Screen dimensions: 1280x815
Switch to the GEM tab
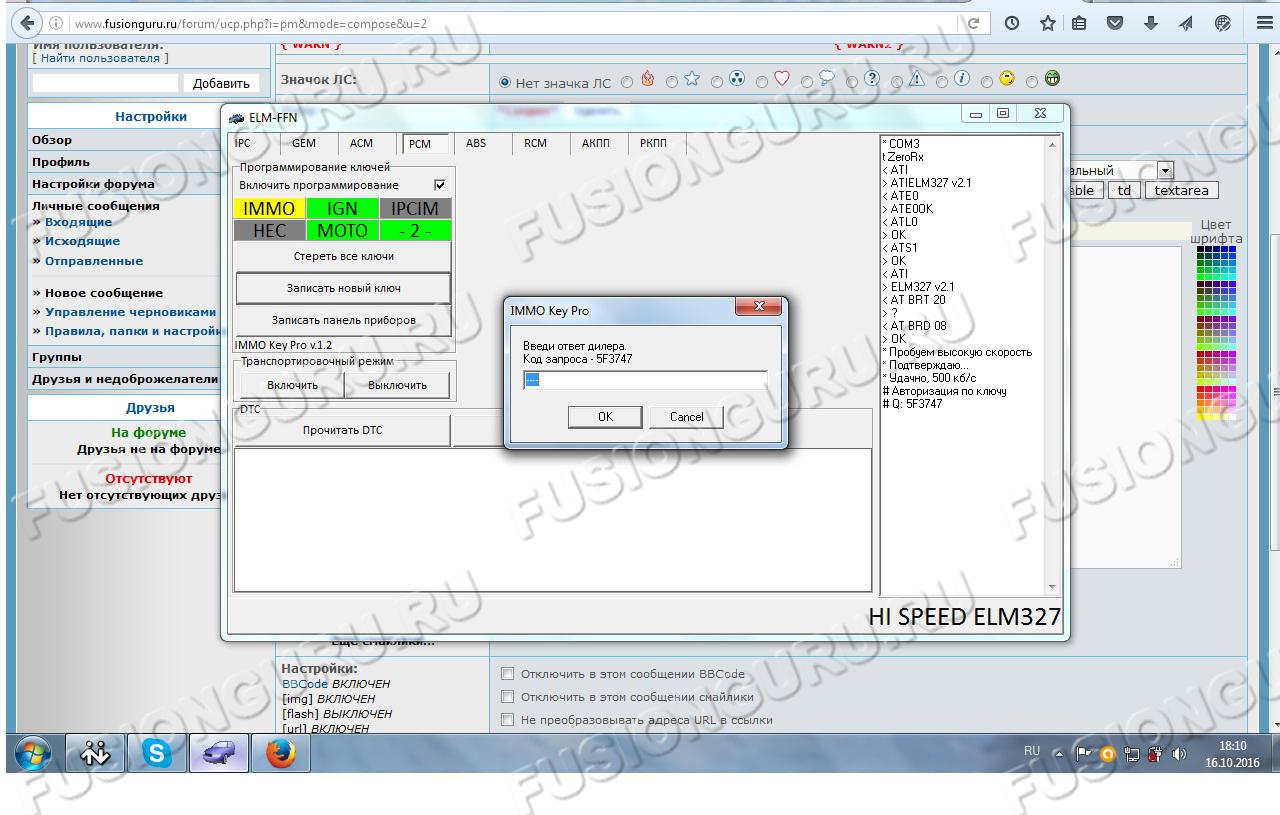(x=304, y=143)
